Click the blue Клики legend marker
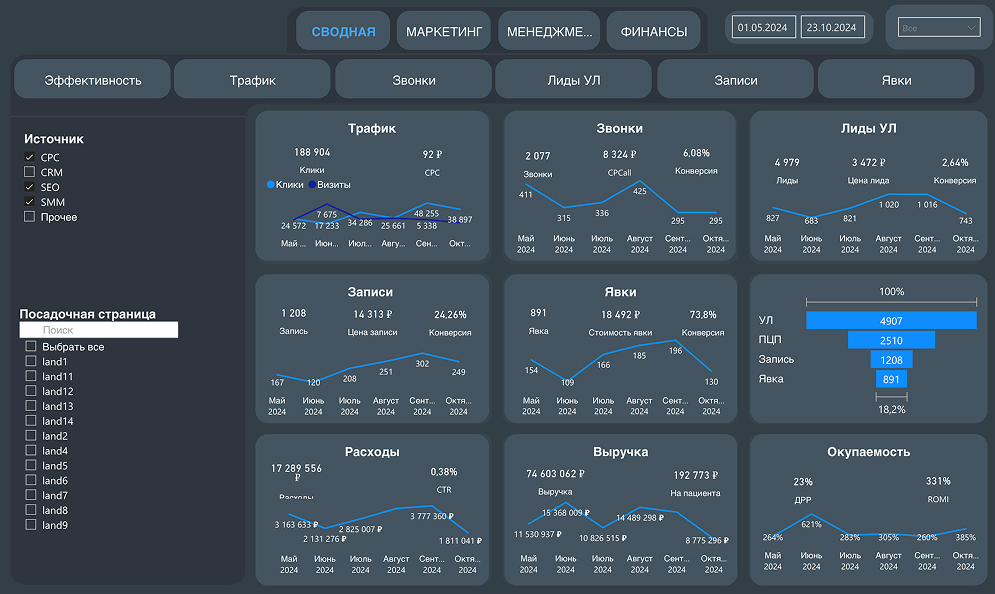Viewport: 995px width, 594px height. (271, 185)
